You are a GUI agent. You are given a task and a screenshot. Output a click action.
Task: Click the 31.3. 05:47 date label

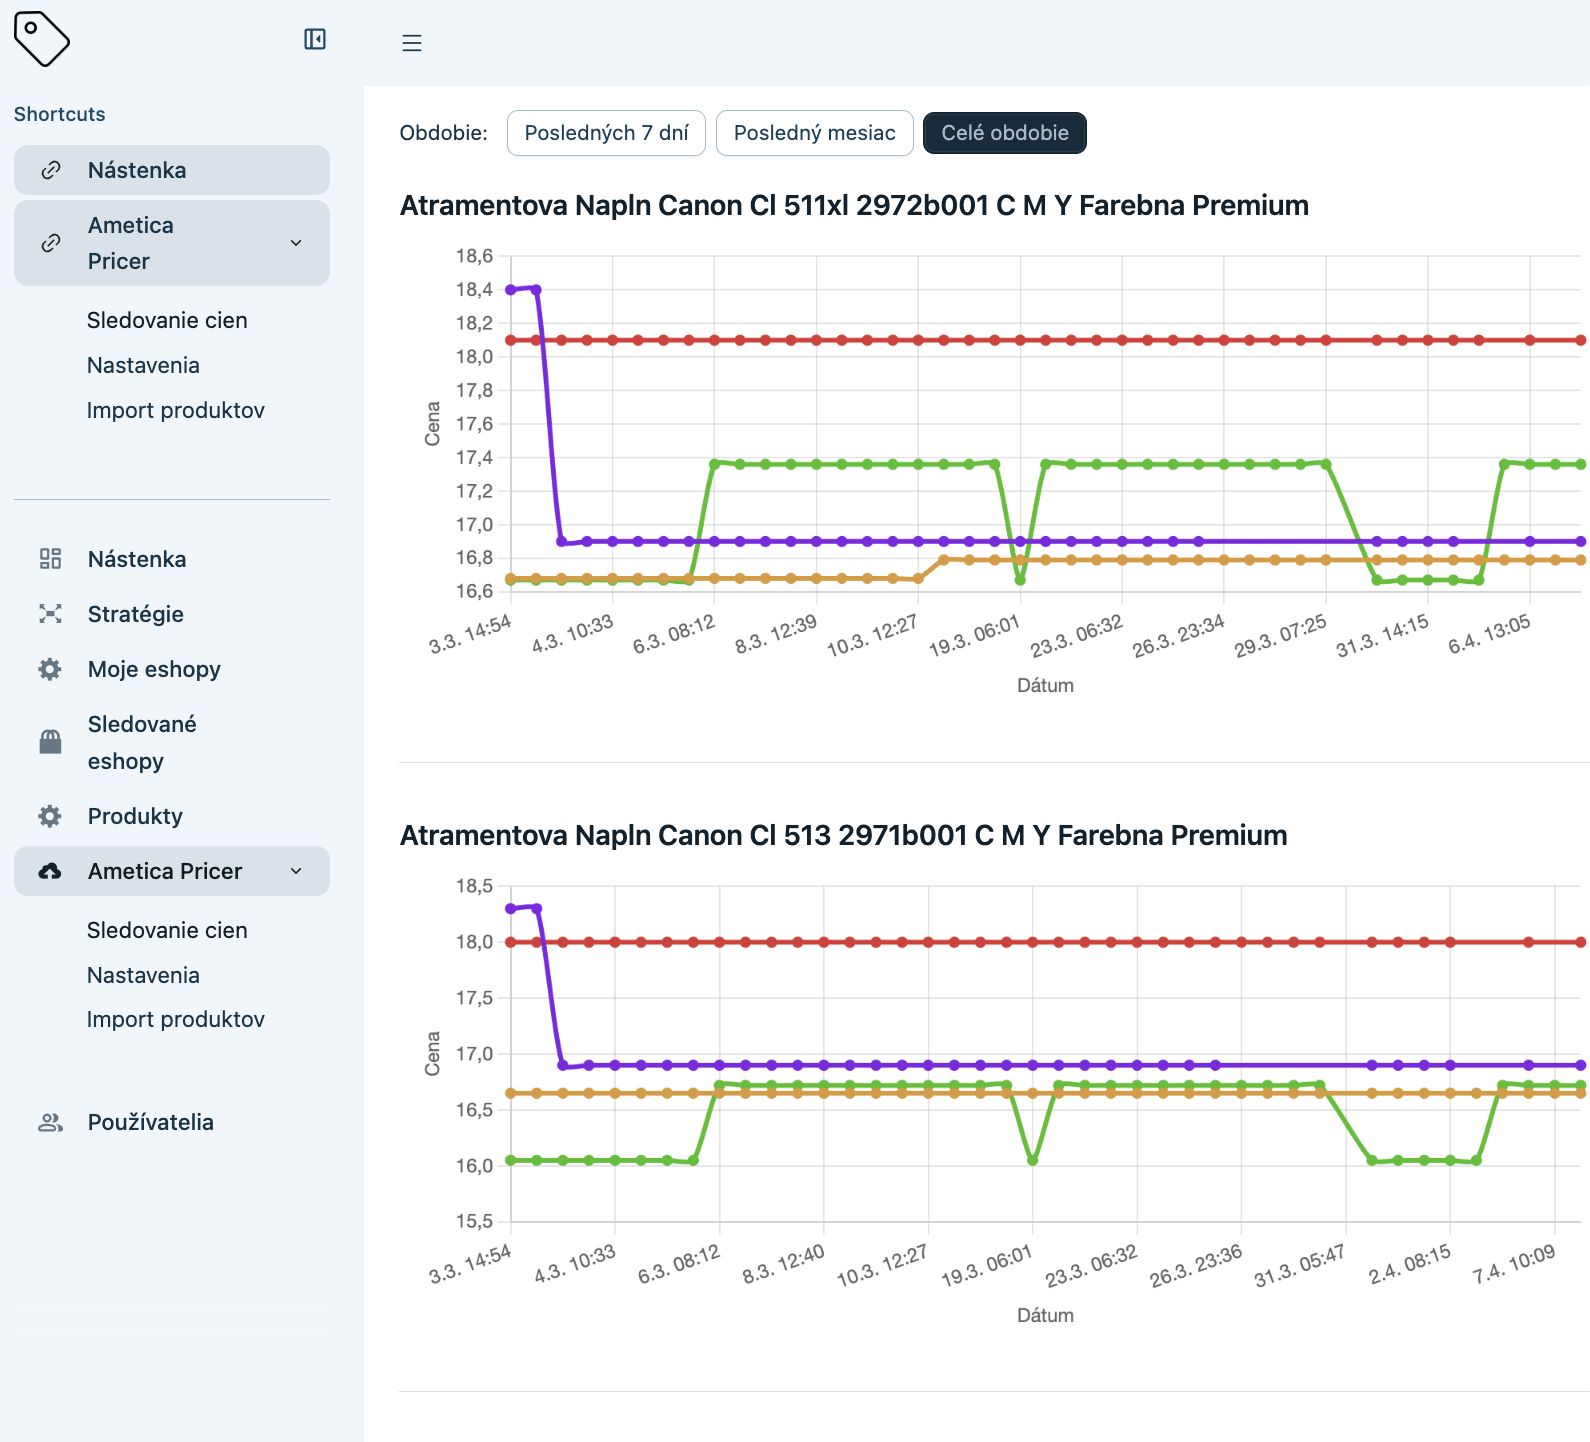1300,1266
